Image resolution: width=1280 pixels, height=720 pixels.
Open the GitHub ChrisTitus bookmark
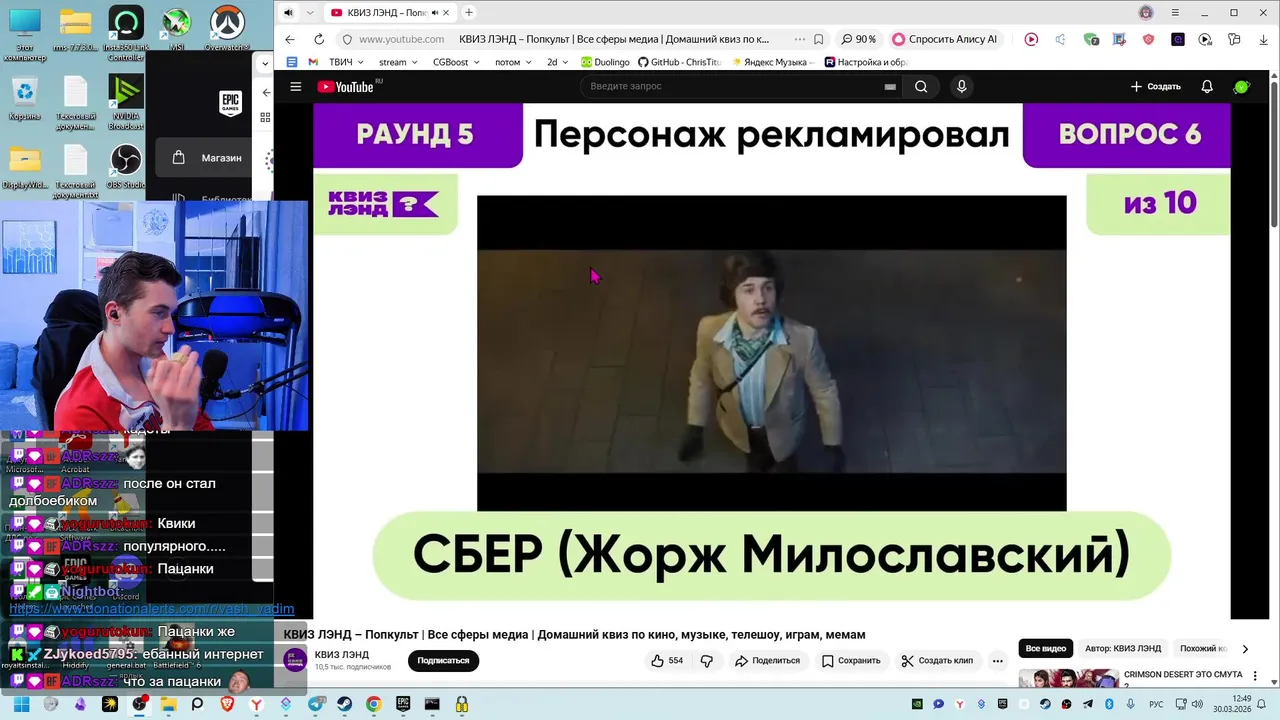(x=680, y=62)
